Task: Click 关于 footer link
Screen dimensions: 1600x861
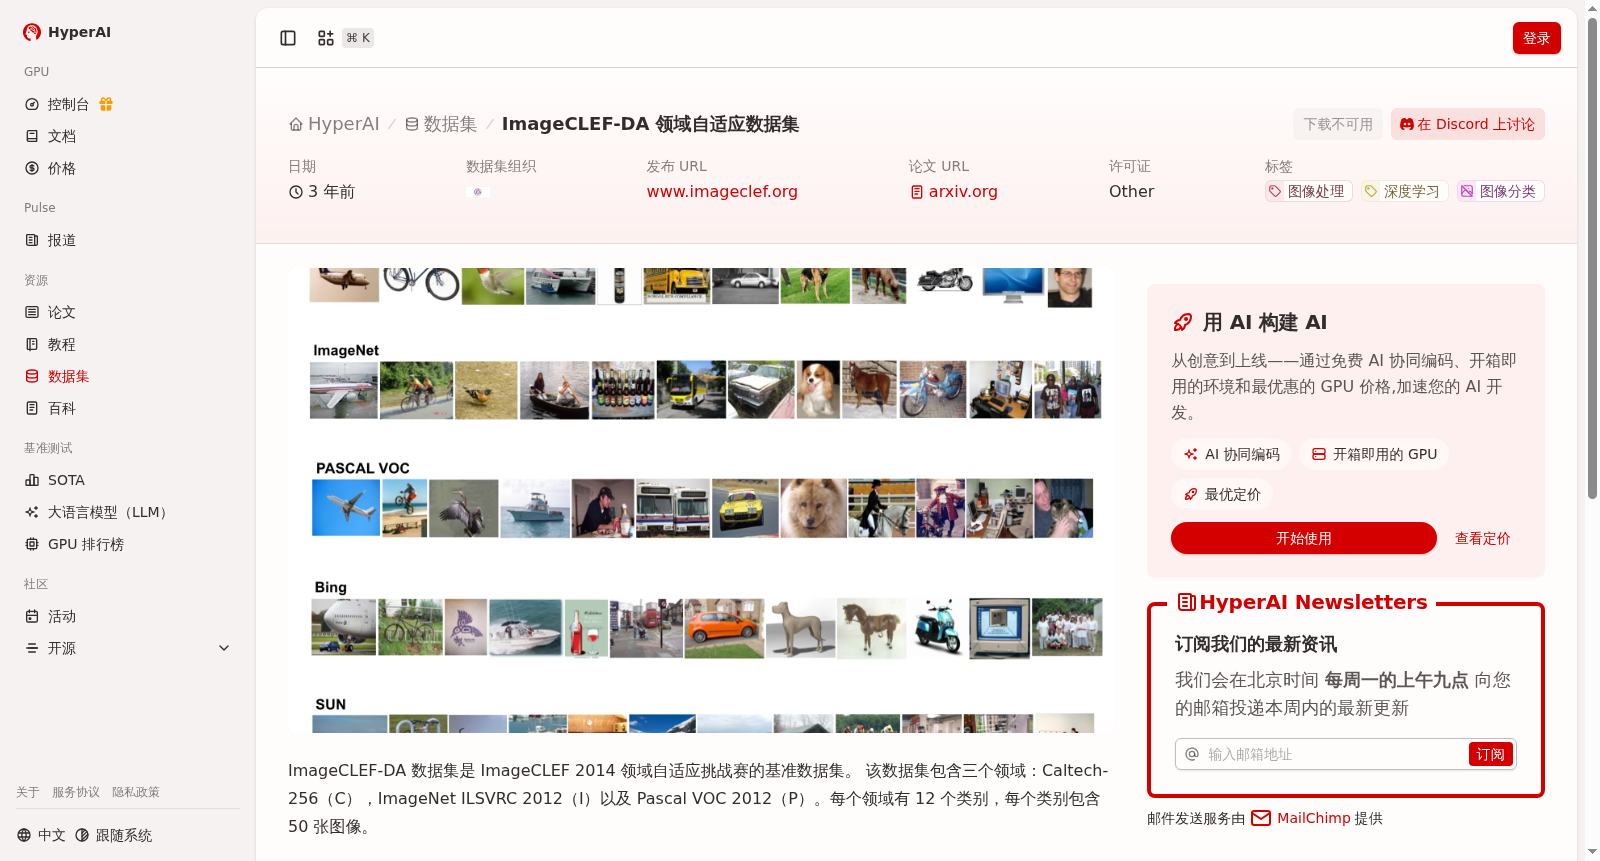Action: coord(28,792)
